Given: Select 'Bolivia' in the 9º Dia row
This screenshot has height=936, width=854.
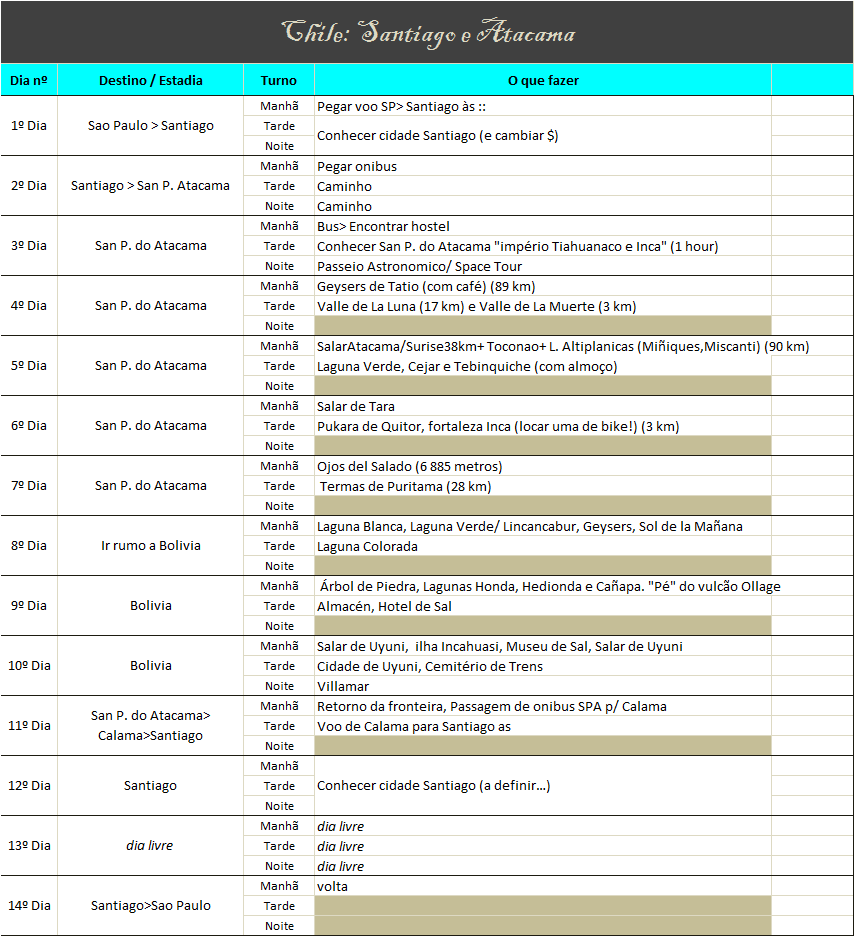Looking at the screenshot, I should (x=150, y=606).
